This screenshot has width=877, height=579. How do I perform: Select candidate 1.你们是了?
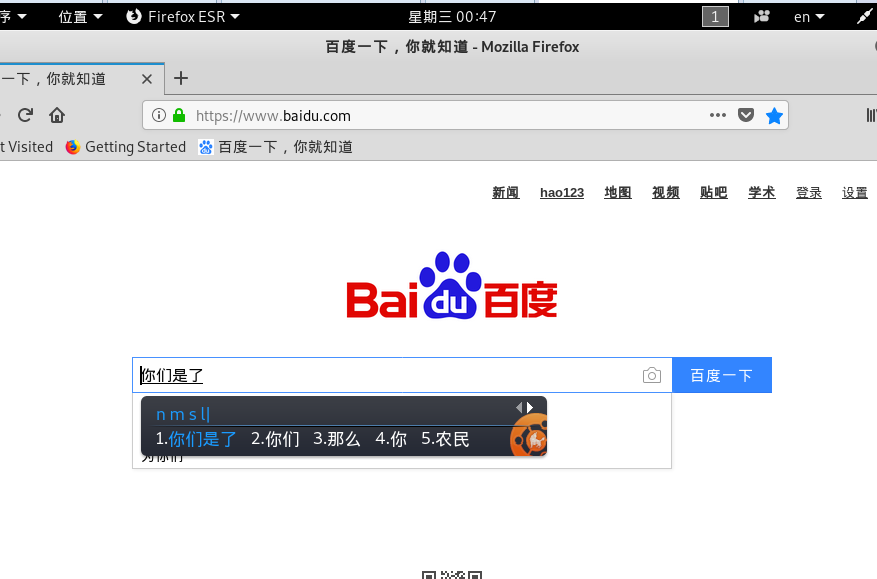point(196,439)
